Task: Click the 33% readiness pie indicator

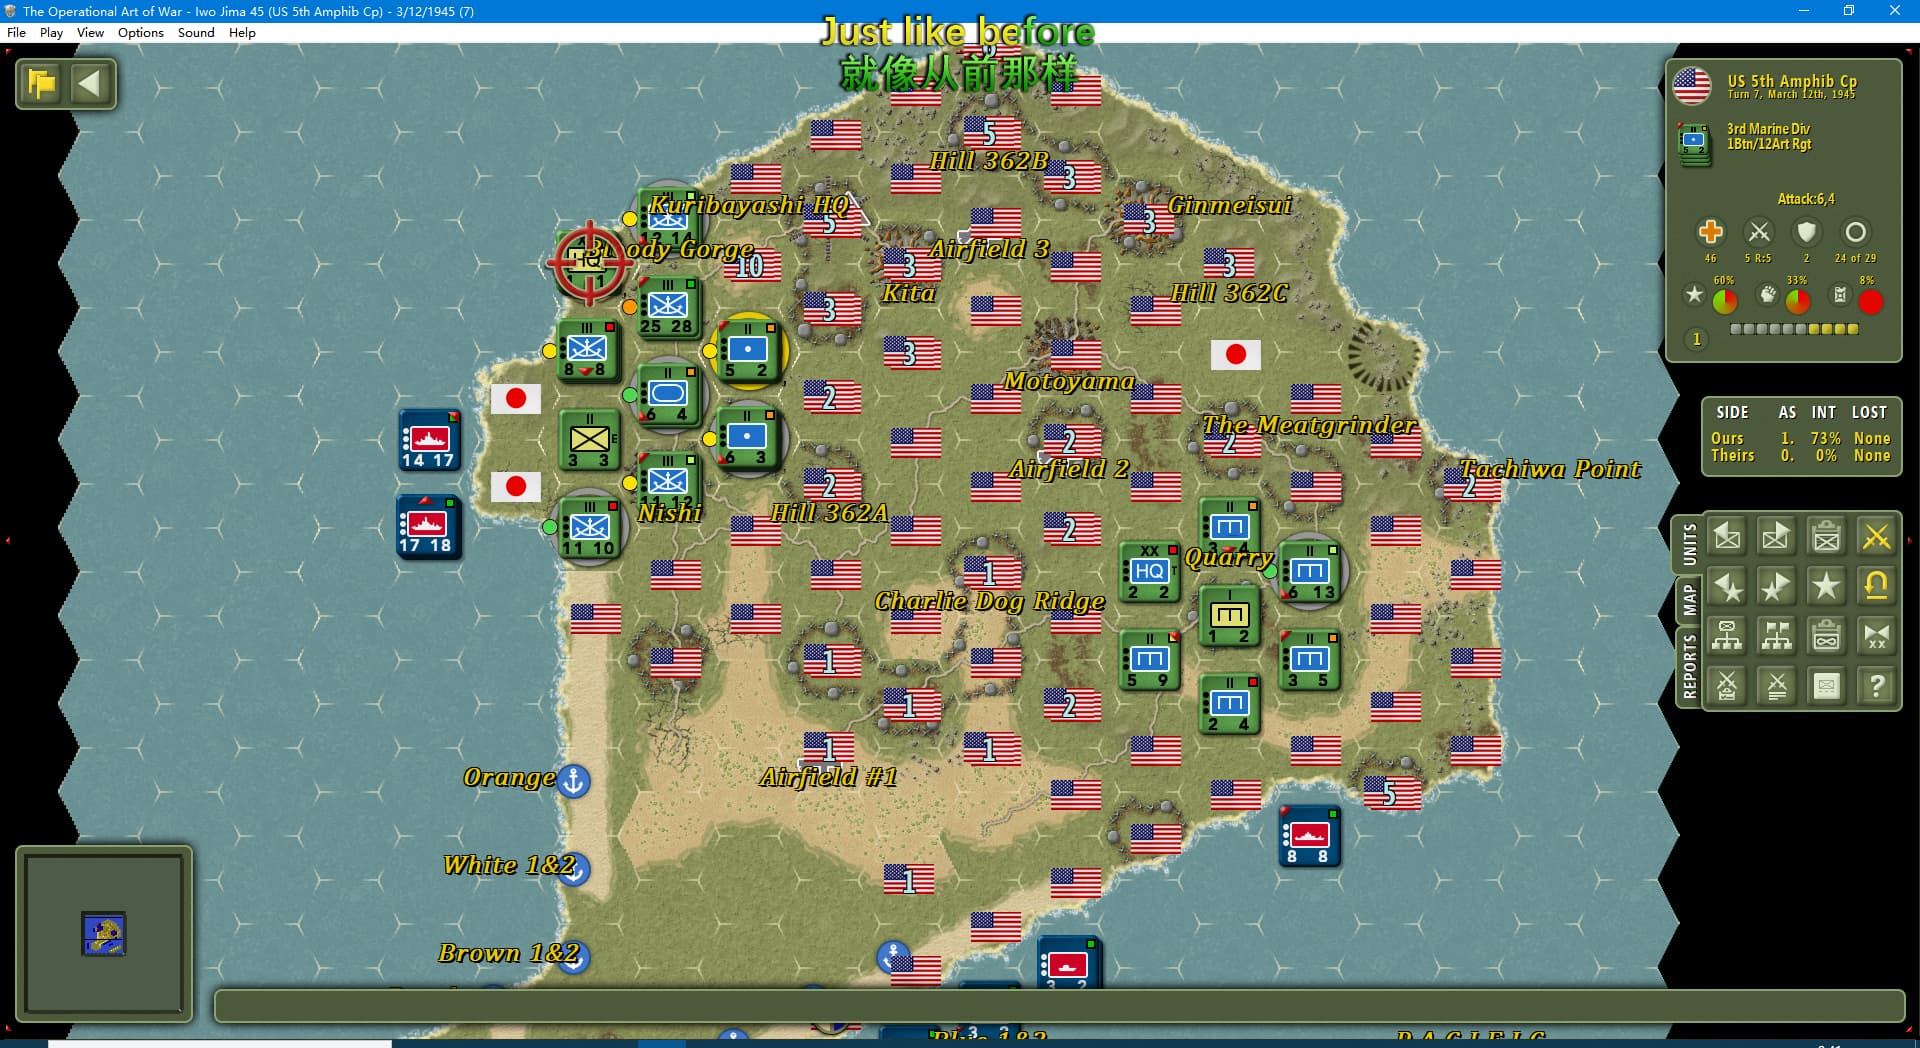Action: (x=1798, y=301)
